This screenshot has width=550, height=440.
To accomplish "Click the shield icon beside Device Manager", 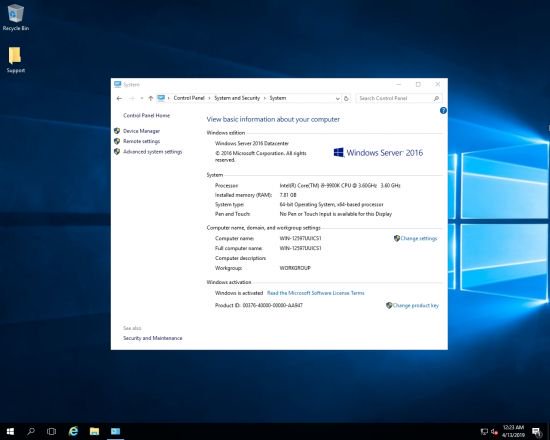I will coord(117,131).
